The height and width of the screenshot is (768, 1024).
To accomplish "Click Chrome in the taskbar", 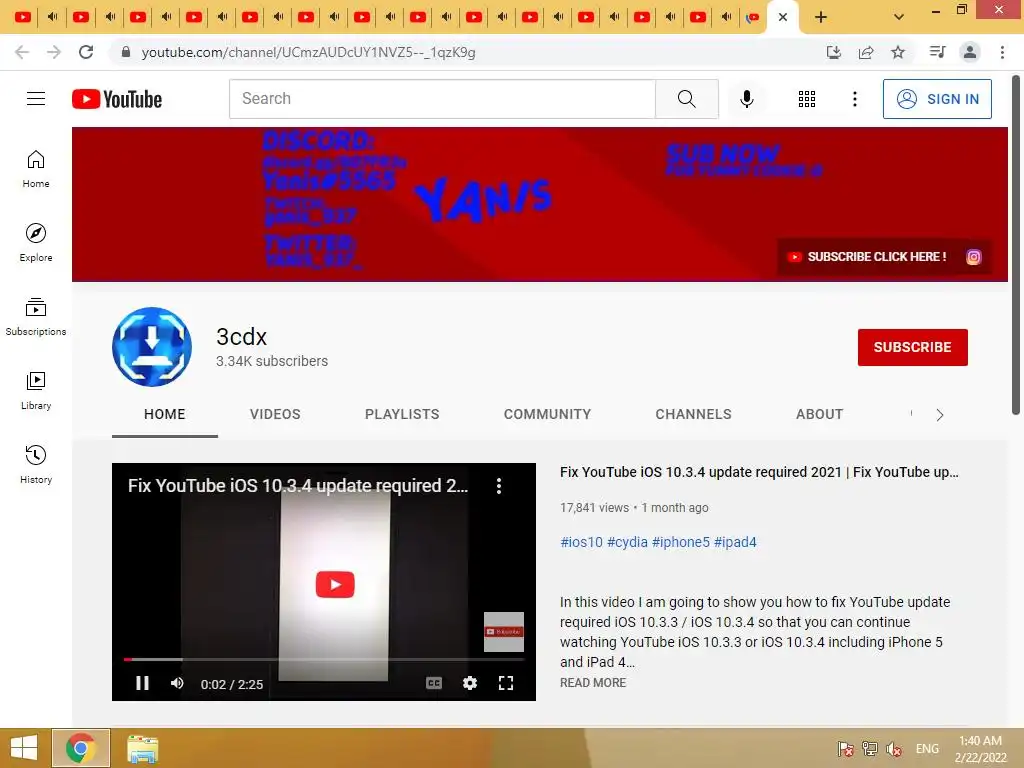I will [80, 748].
